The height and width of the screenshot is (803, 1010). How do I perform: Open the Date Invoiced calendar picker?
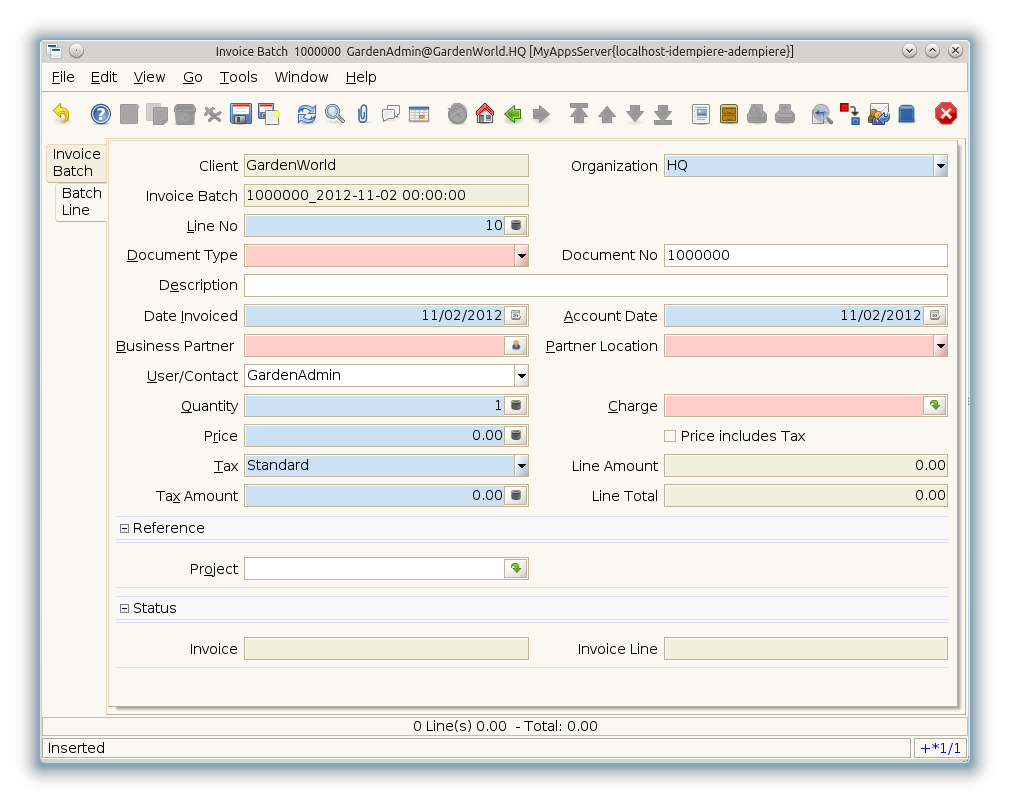pyautogui.click(x=516, y=316)
